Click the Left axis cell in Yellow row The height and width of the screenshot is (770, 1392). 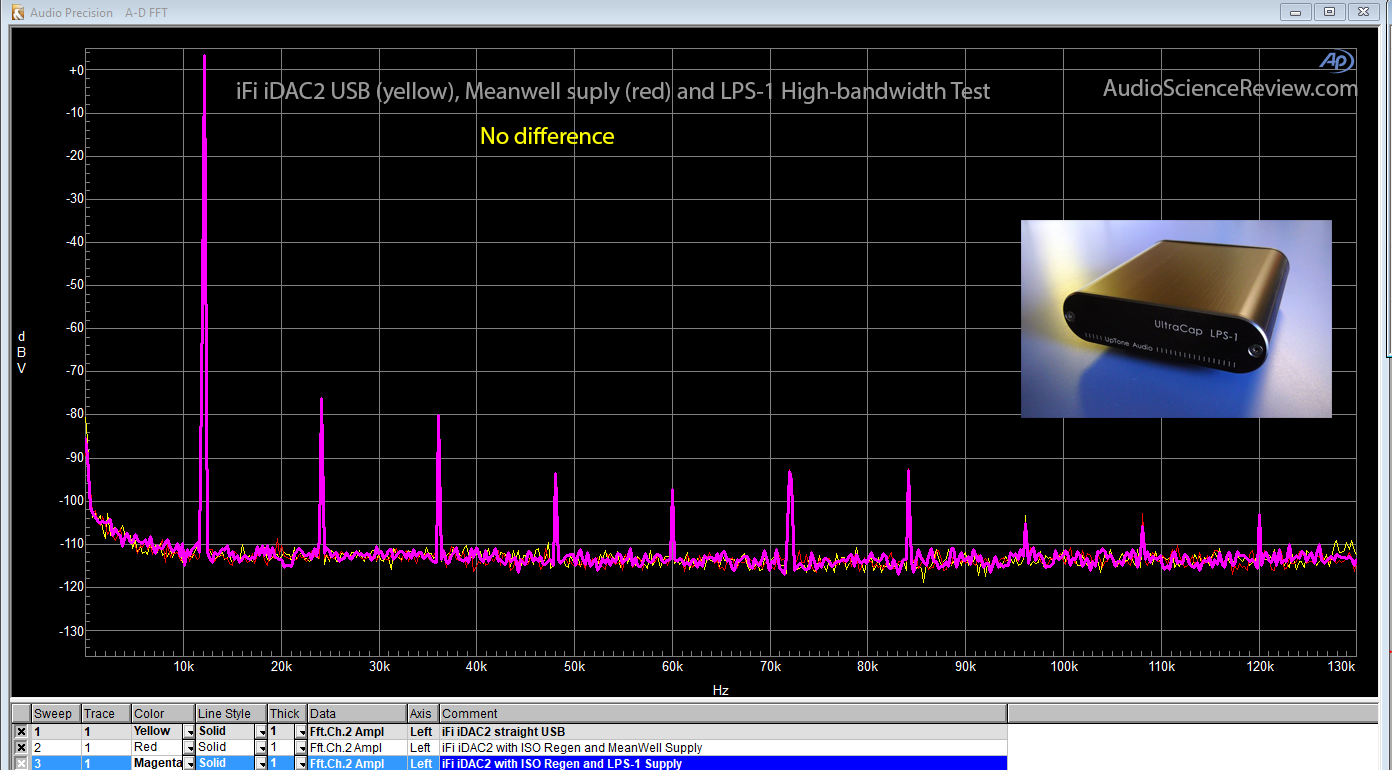(x=423, y=732)
